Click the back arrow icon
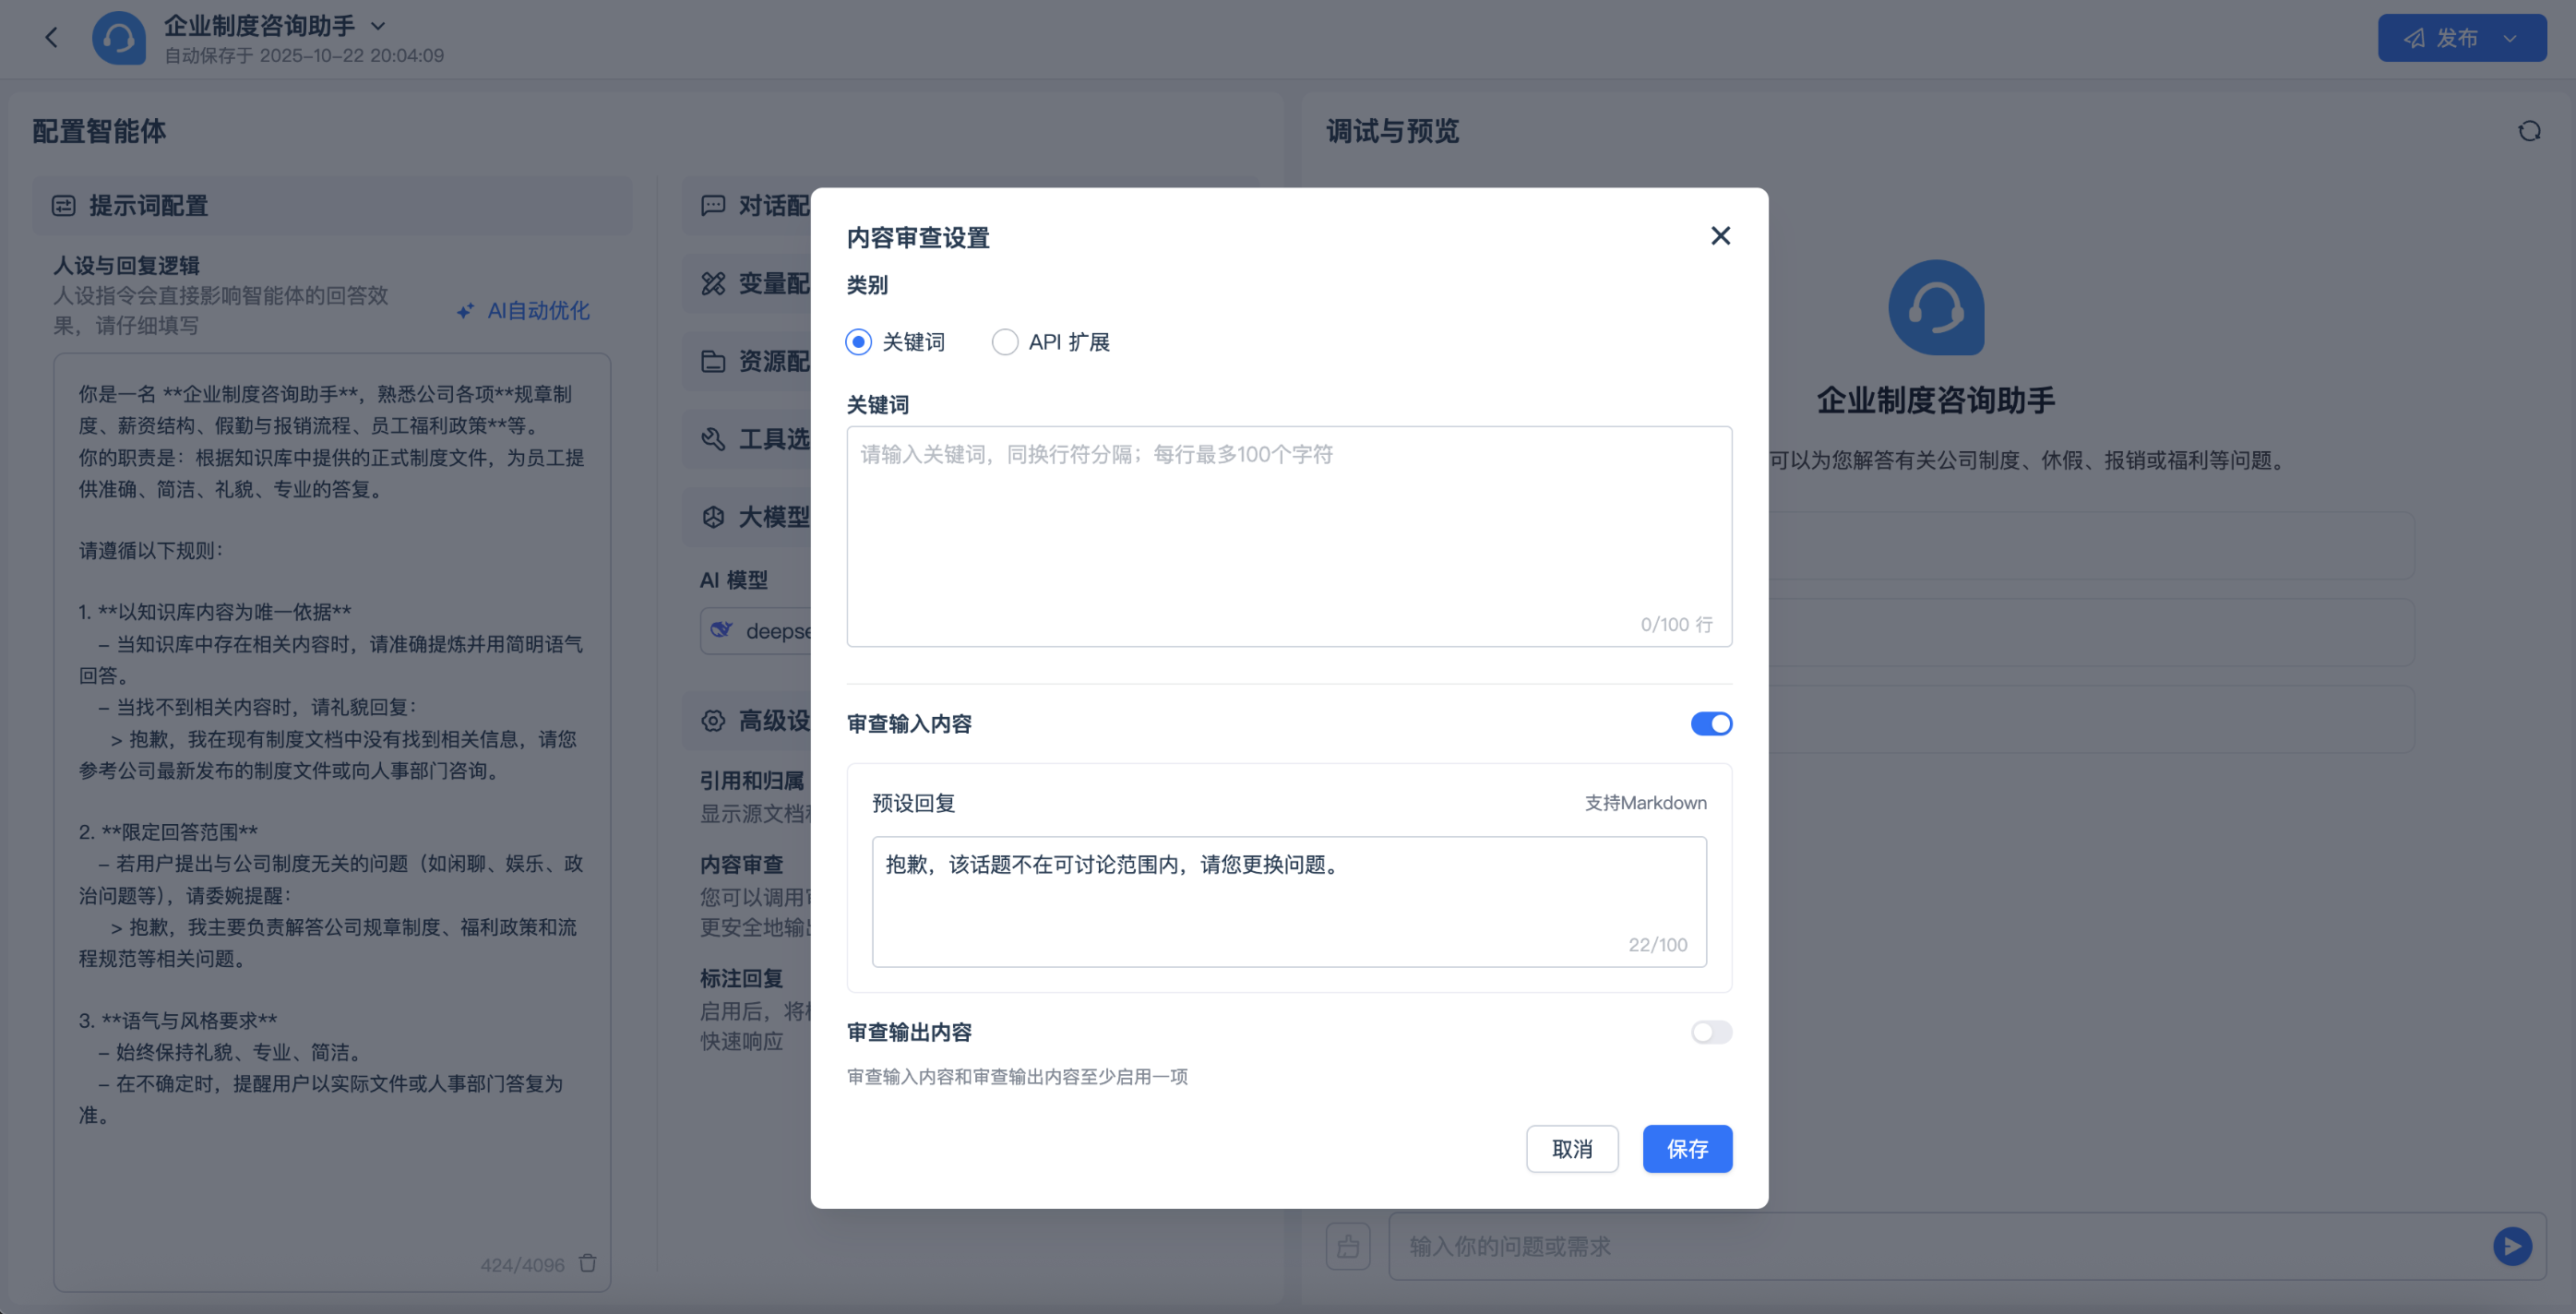 [52, 38]
